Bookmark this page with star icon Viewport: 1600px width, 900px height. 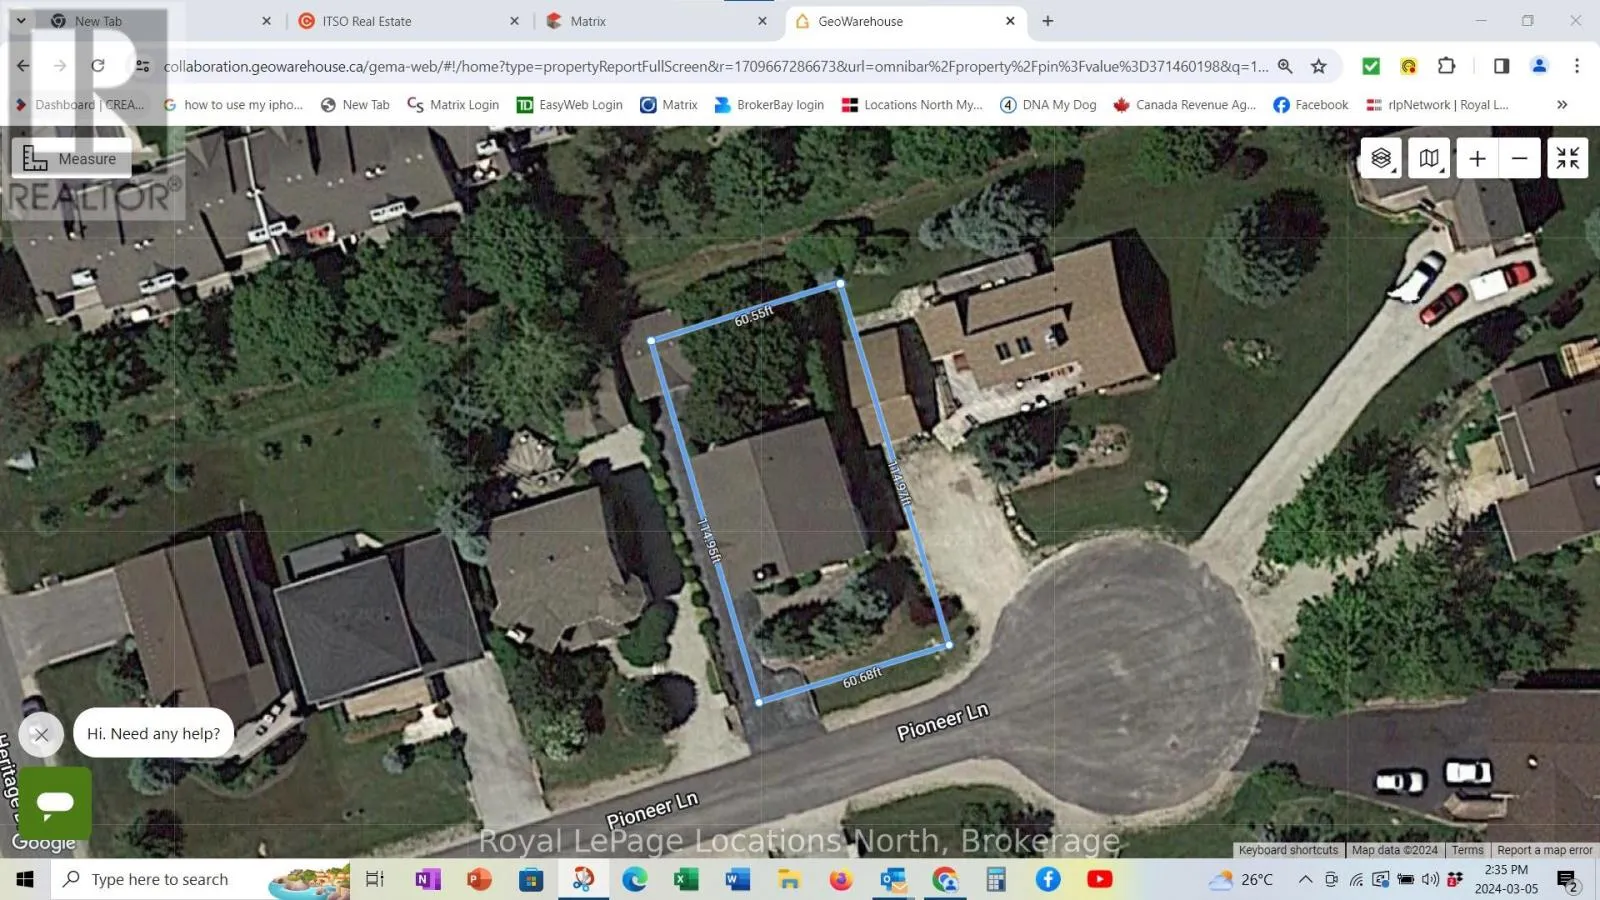point(1319,66)
